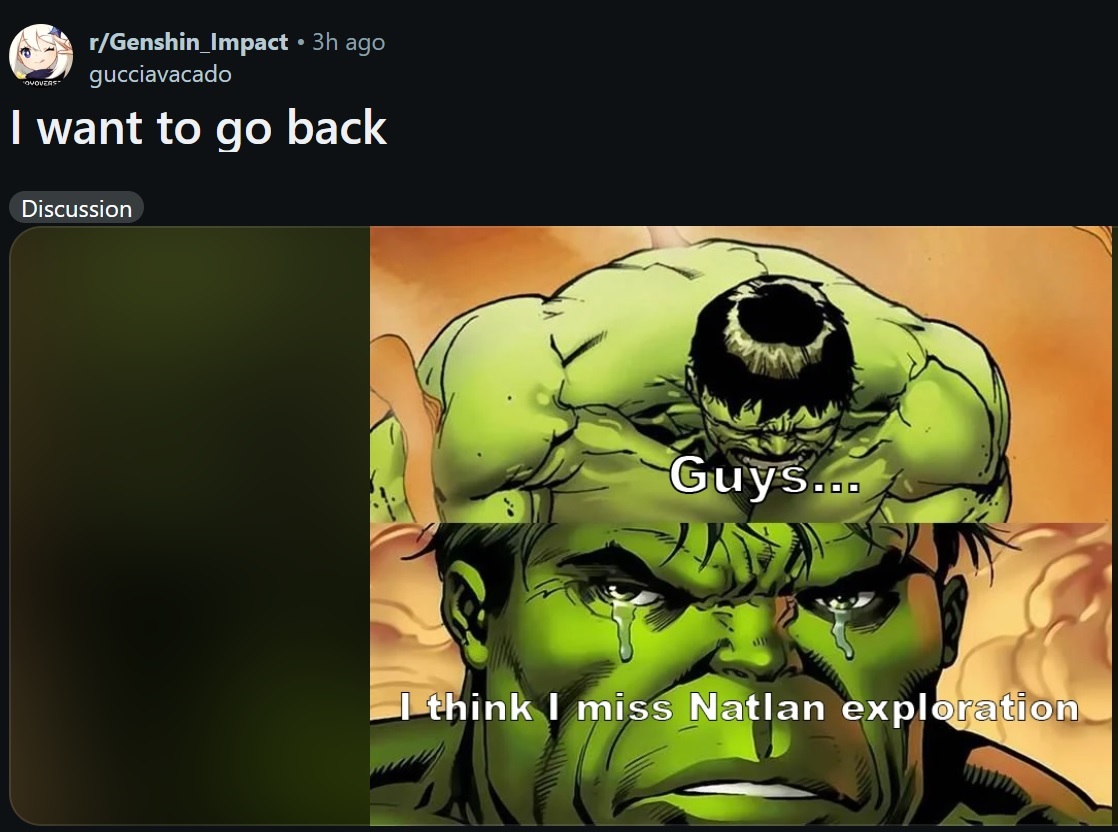The image size is (1118, 832).
Task: Open gucciavacado's user profile
Action: click(160, 74)
